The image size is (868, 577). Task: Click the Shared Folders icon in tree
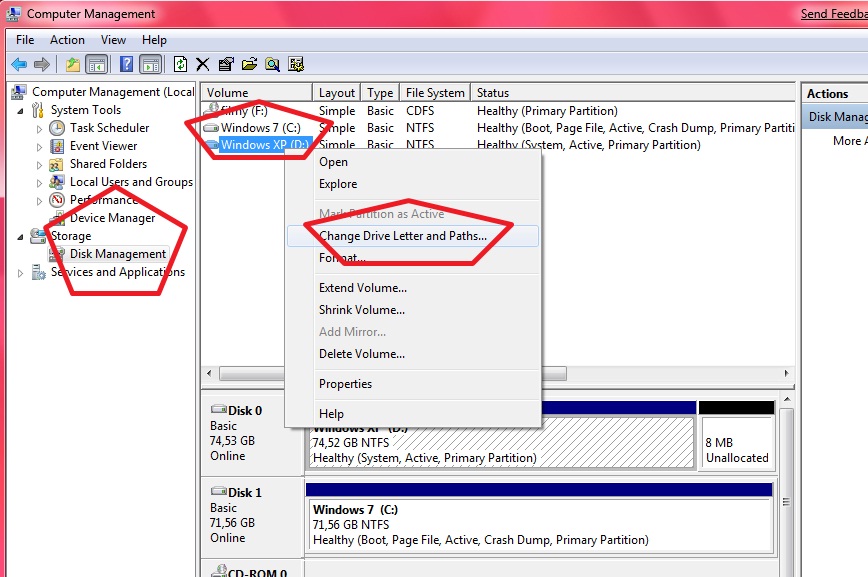click(56, 164)
